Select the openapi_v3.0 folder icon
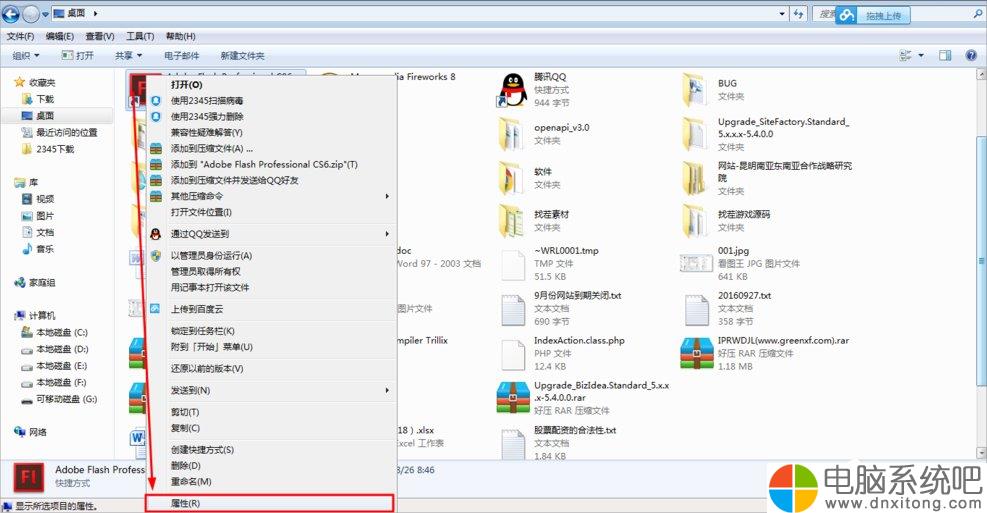987x513 pixels. 512,134
